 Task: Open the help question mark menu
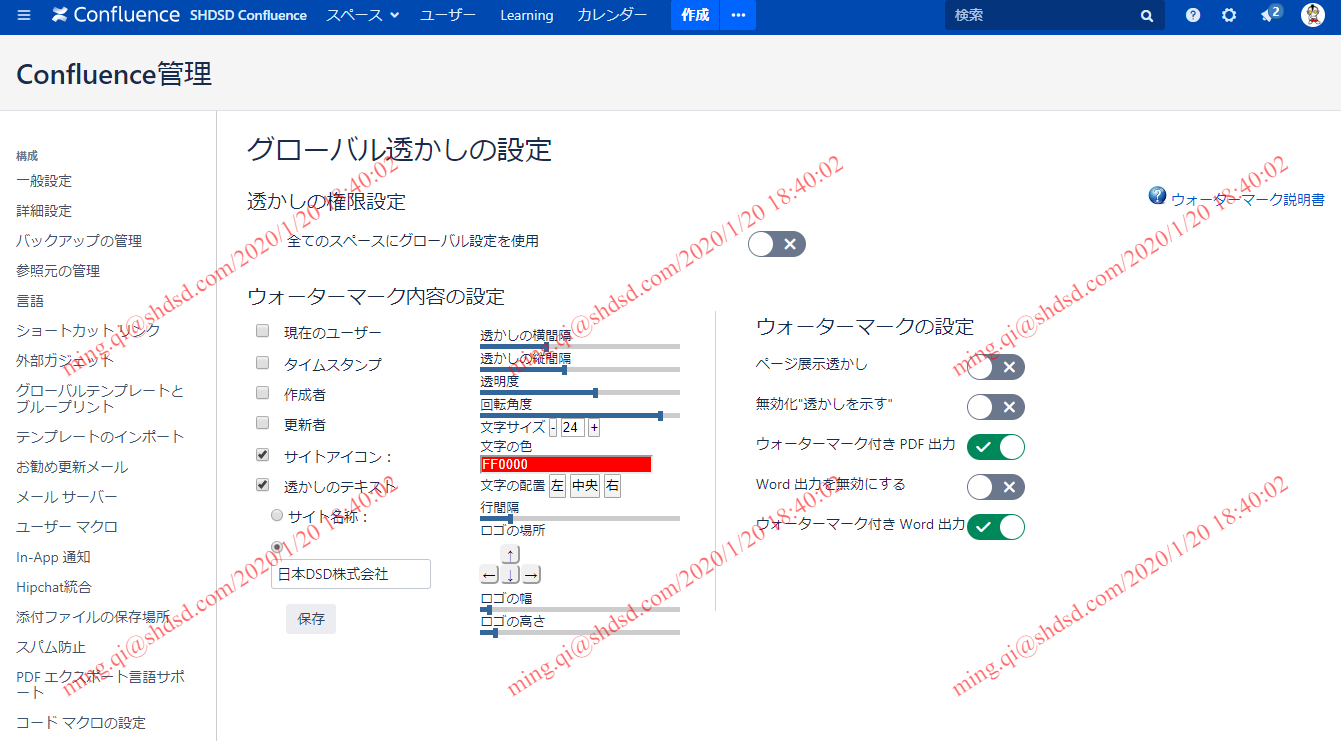point(1193,15)
